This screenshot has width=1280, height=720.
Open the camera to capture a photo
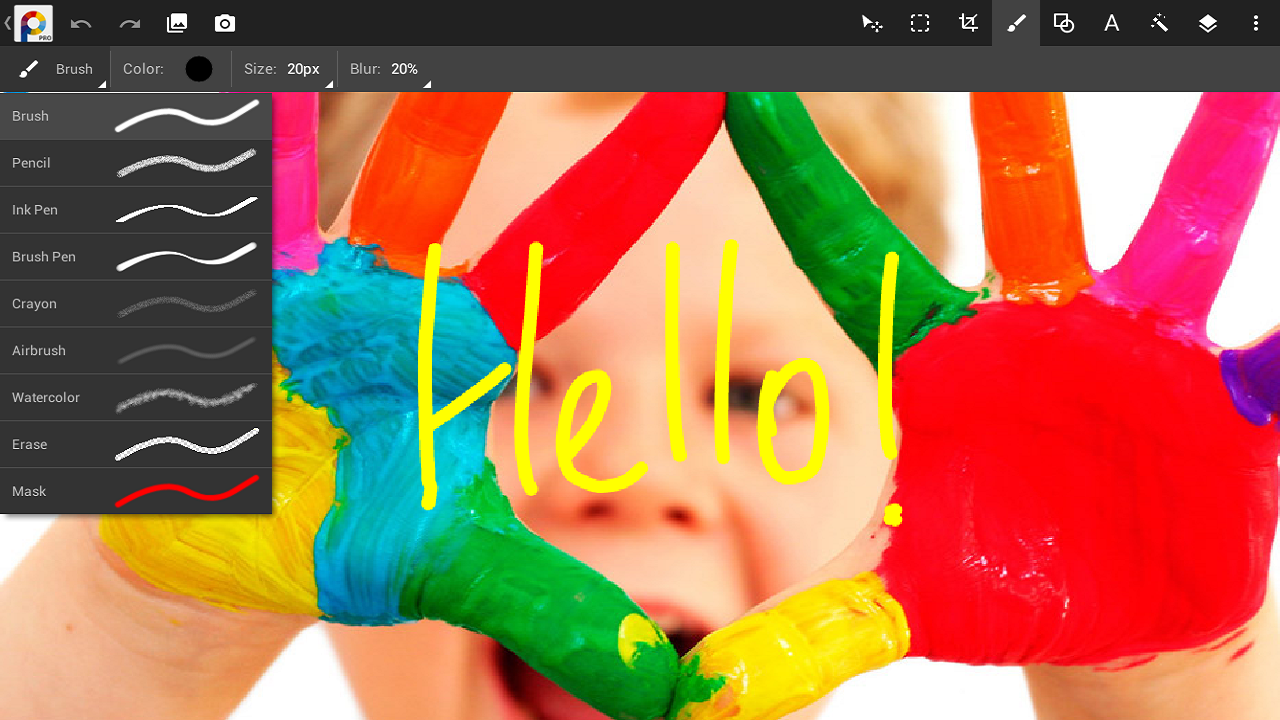pos(224,23)
